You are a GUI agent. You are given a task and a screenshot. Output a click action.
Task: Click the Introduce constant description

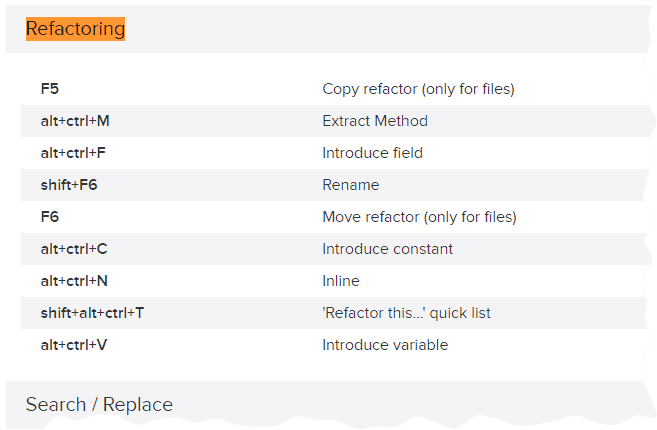388,249
